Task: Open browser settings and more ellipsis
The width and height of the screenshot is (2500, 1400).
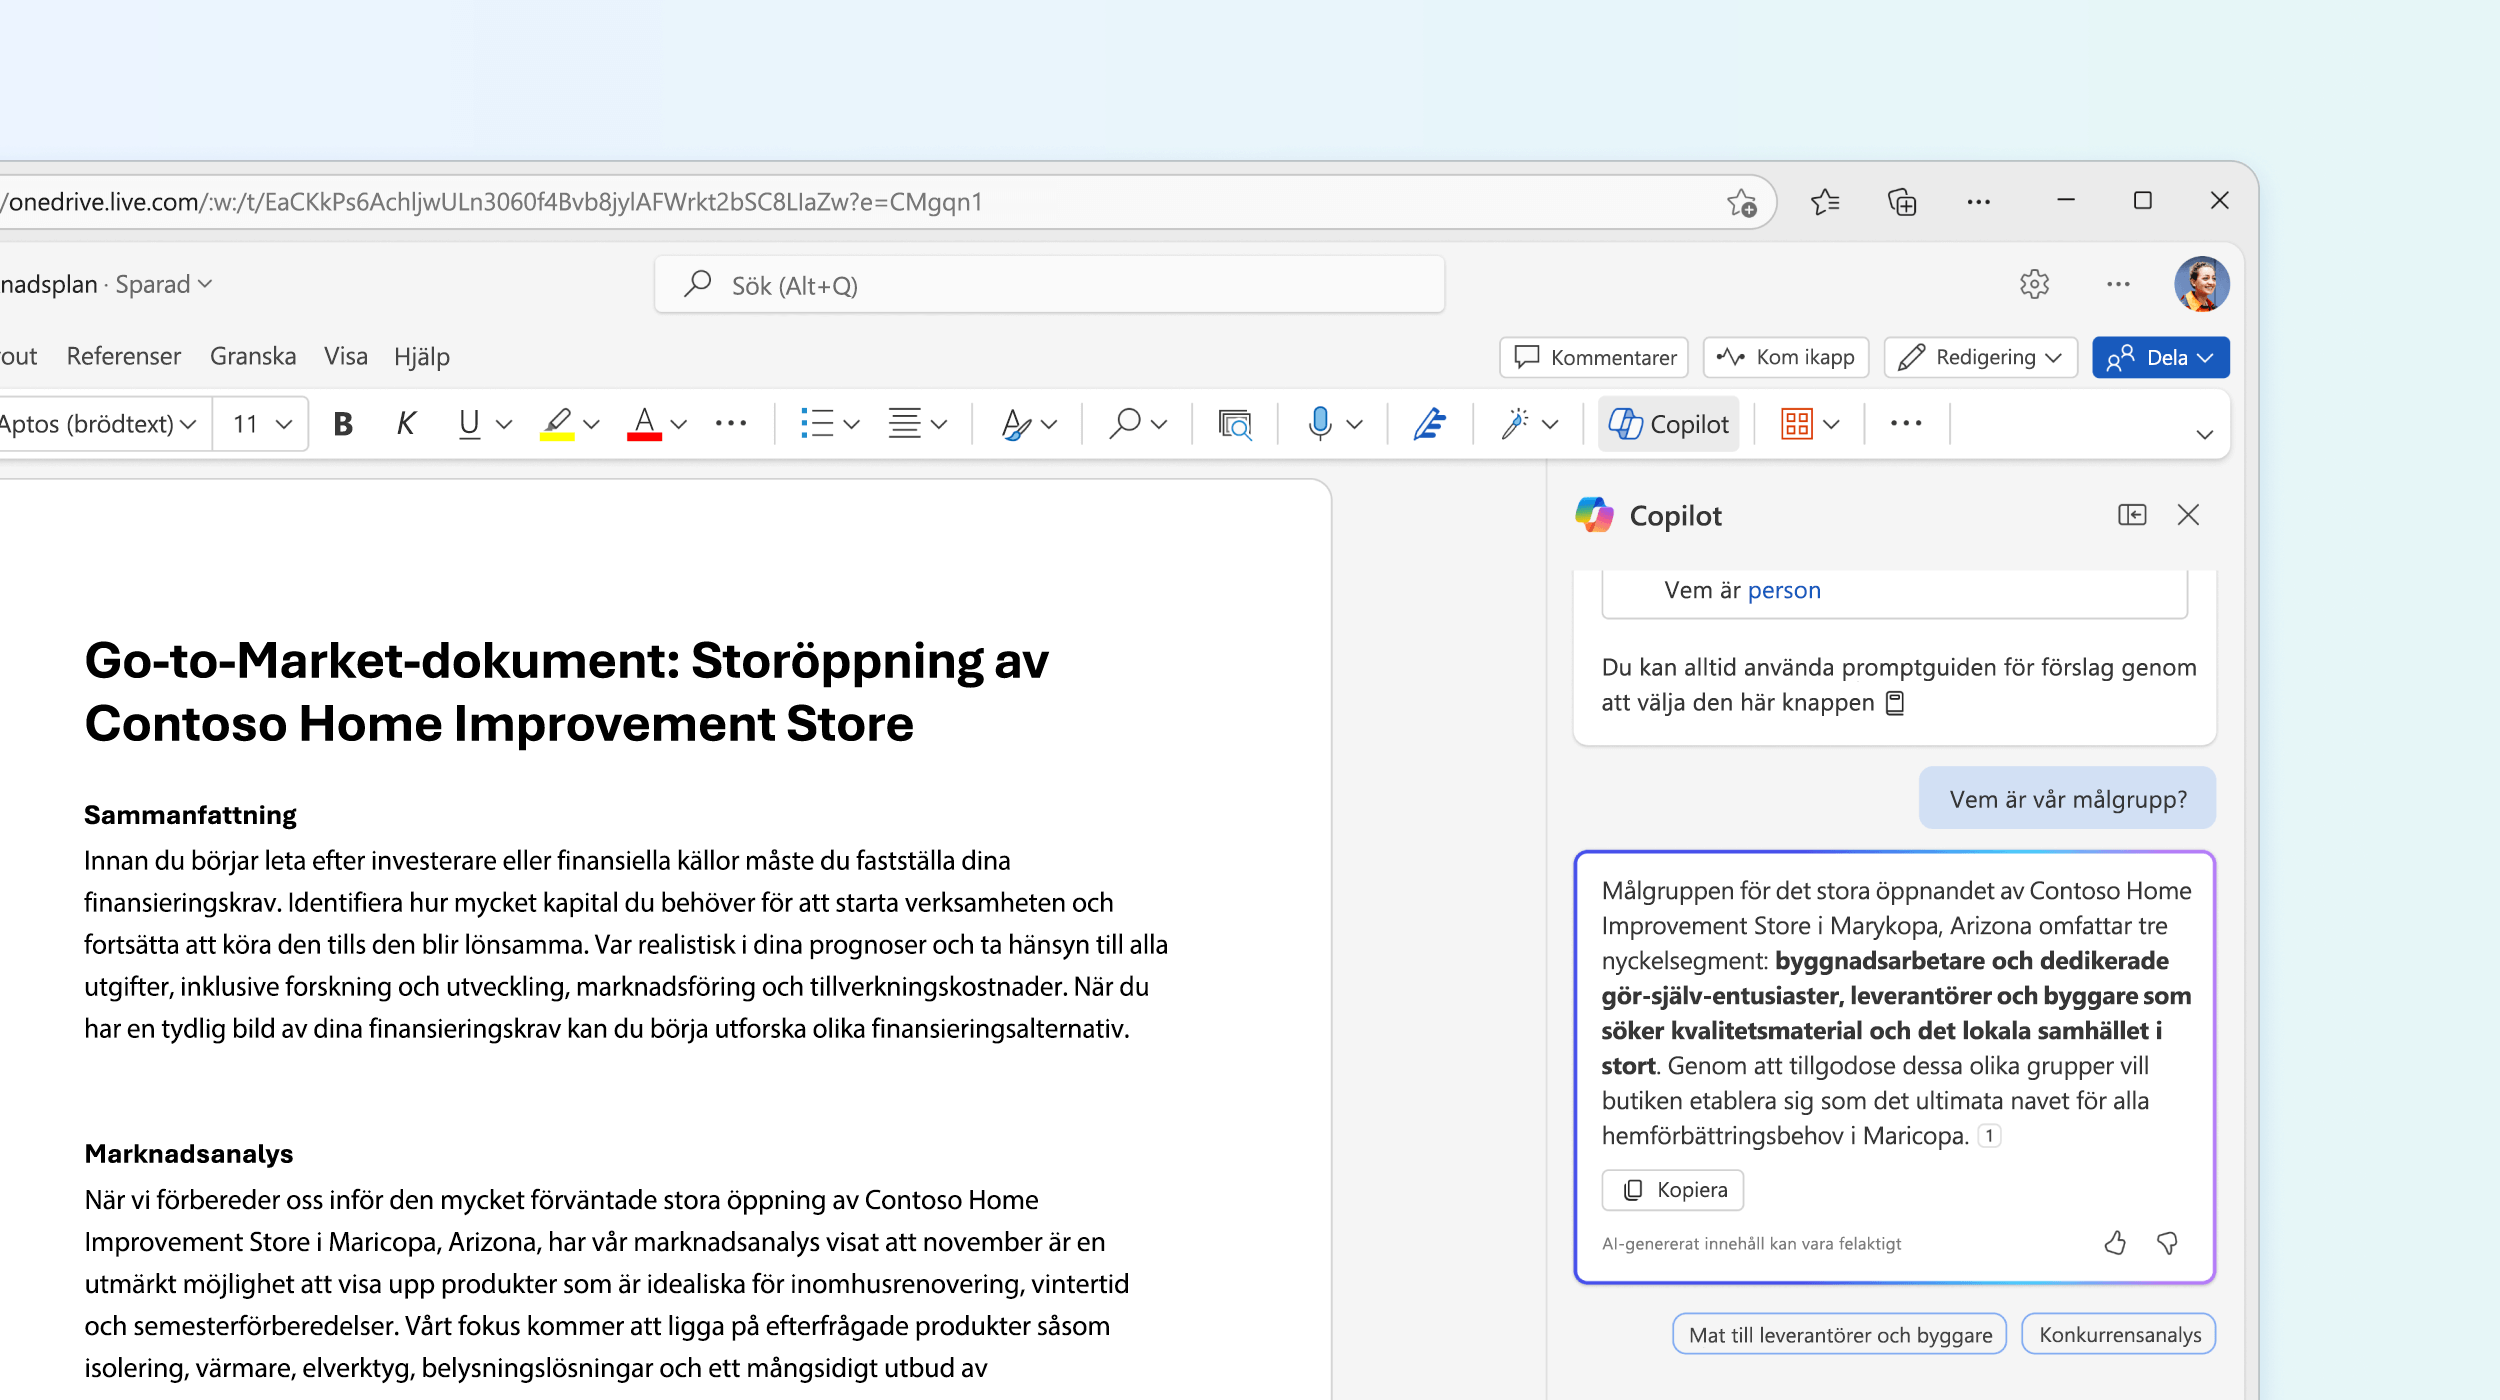Action: click(1978, 202)
